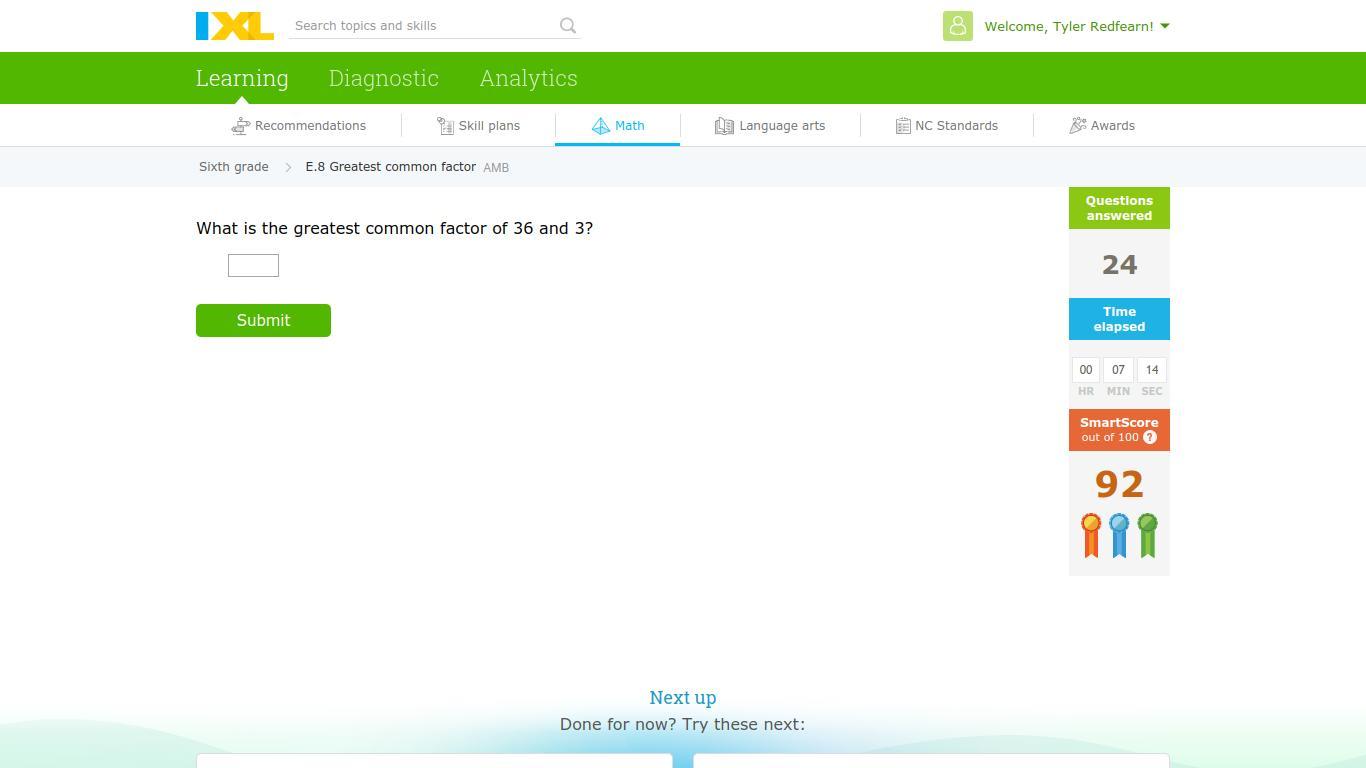Click the Awards icon
This screenshot has height=768, width=1366.
(1078, 126)
